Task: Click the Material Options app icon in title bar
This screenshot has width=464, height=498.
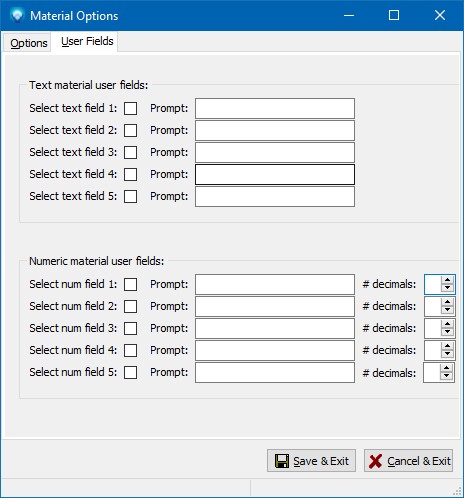Action: pyautogui.click(x=17, y=15)
